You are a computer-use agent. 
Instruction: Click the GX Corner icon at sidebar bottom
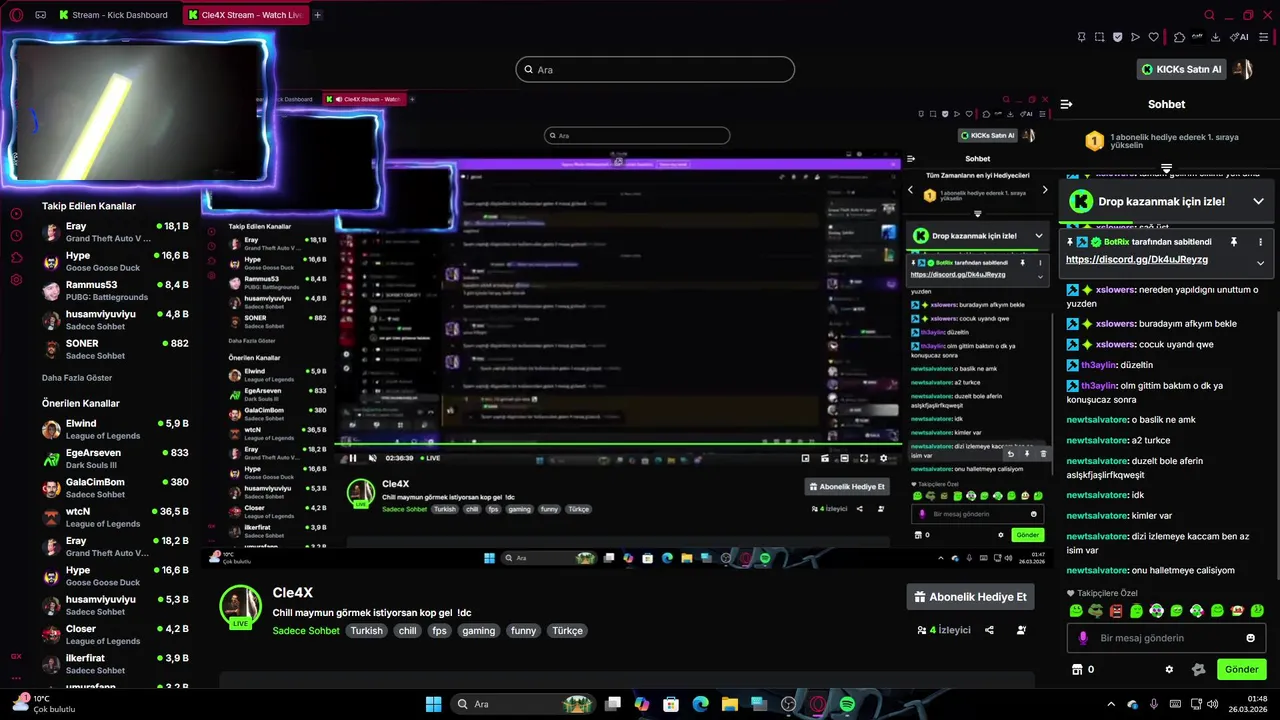pos(16,657)
